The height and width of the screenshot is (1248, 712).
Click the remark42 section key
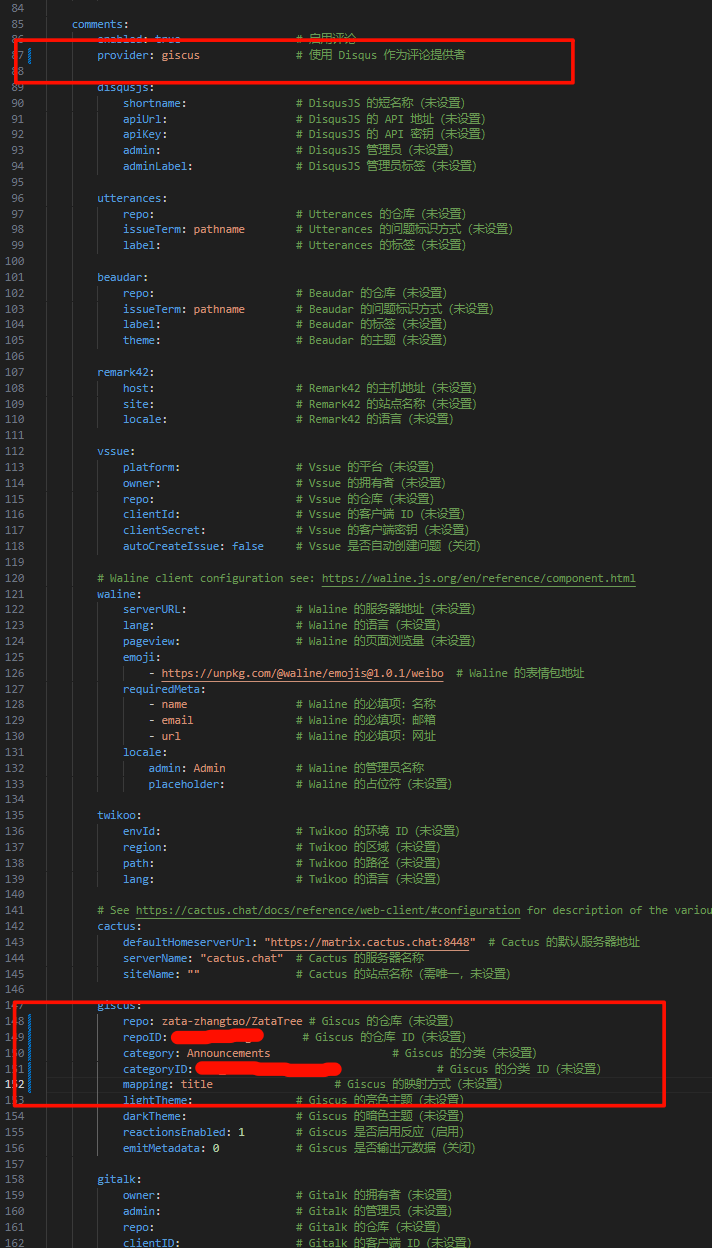point(125,372)
